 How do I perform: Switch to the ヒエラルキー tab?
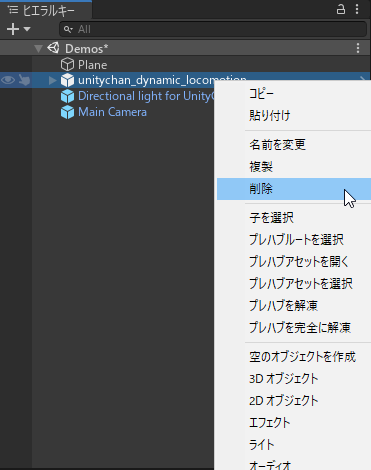point(46,11)
